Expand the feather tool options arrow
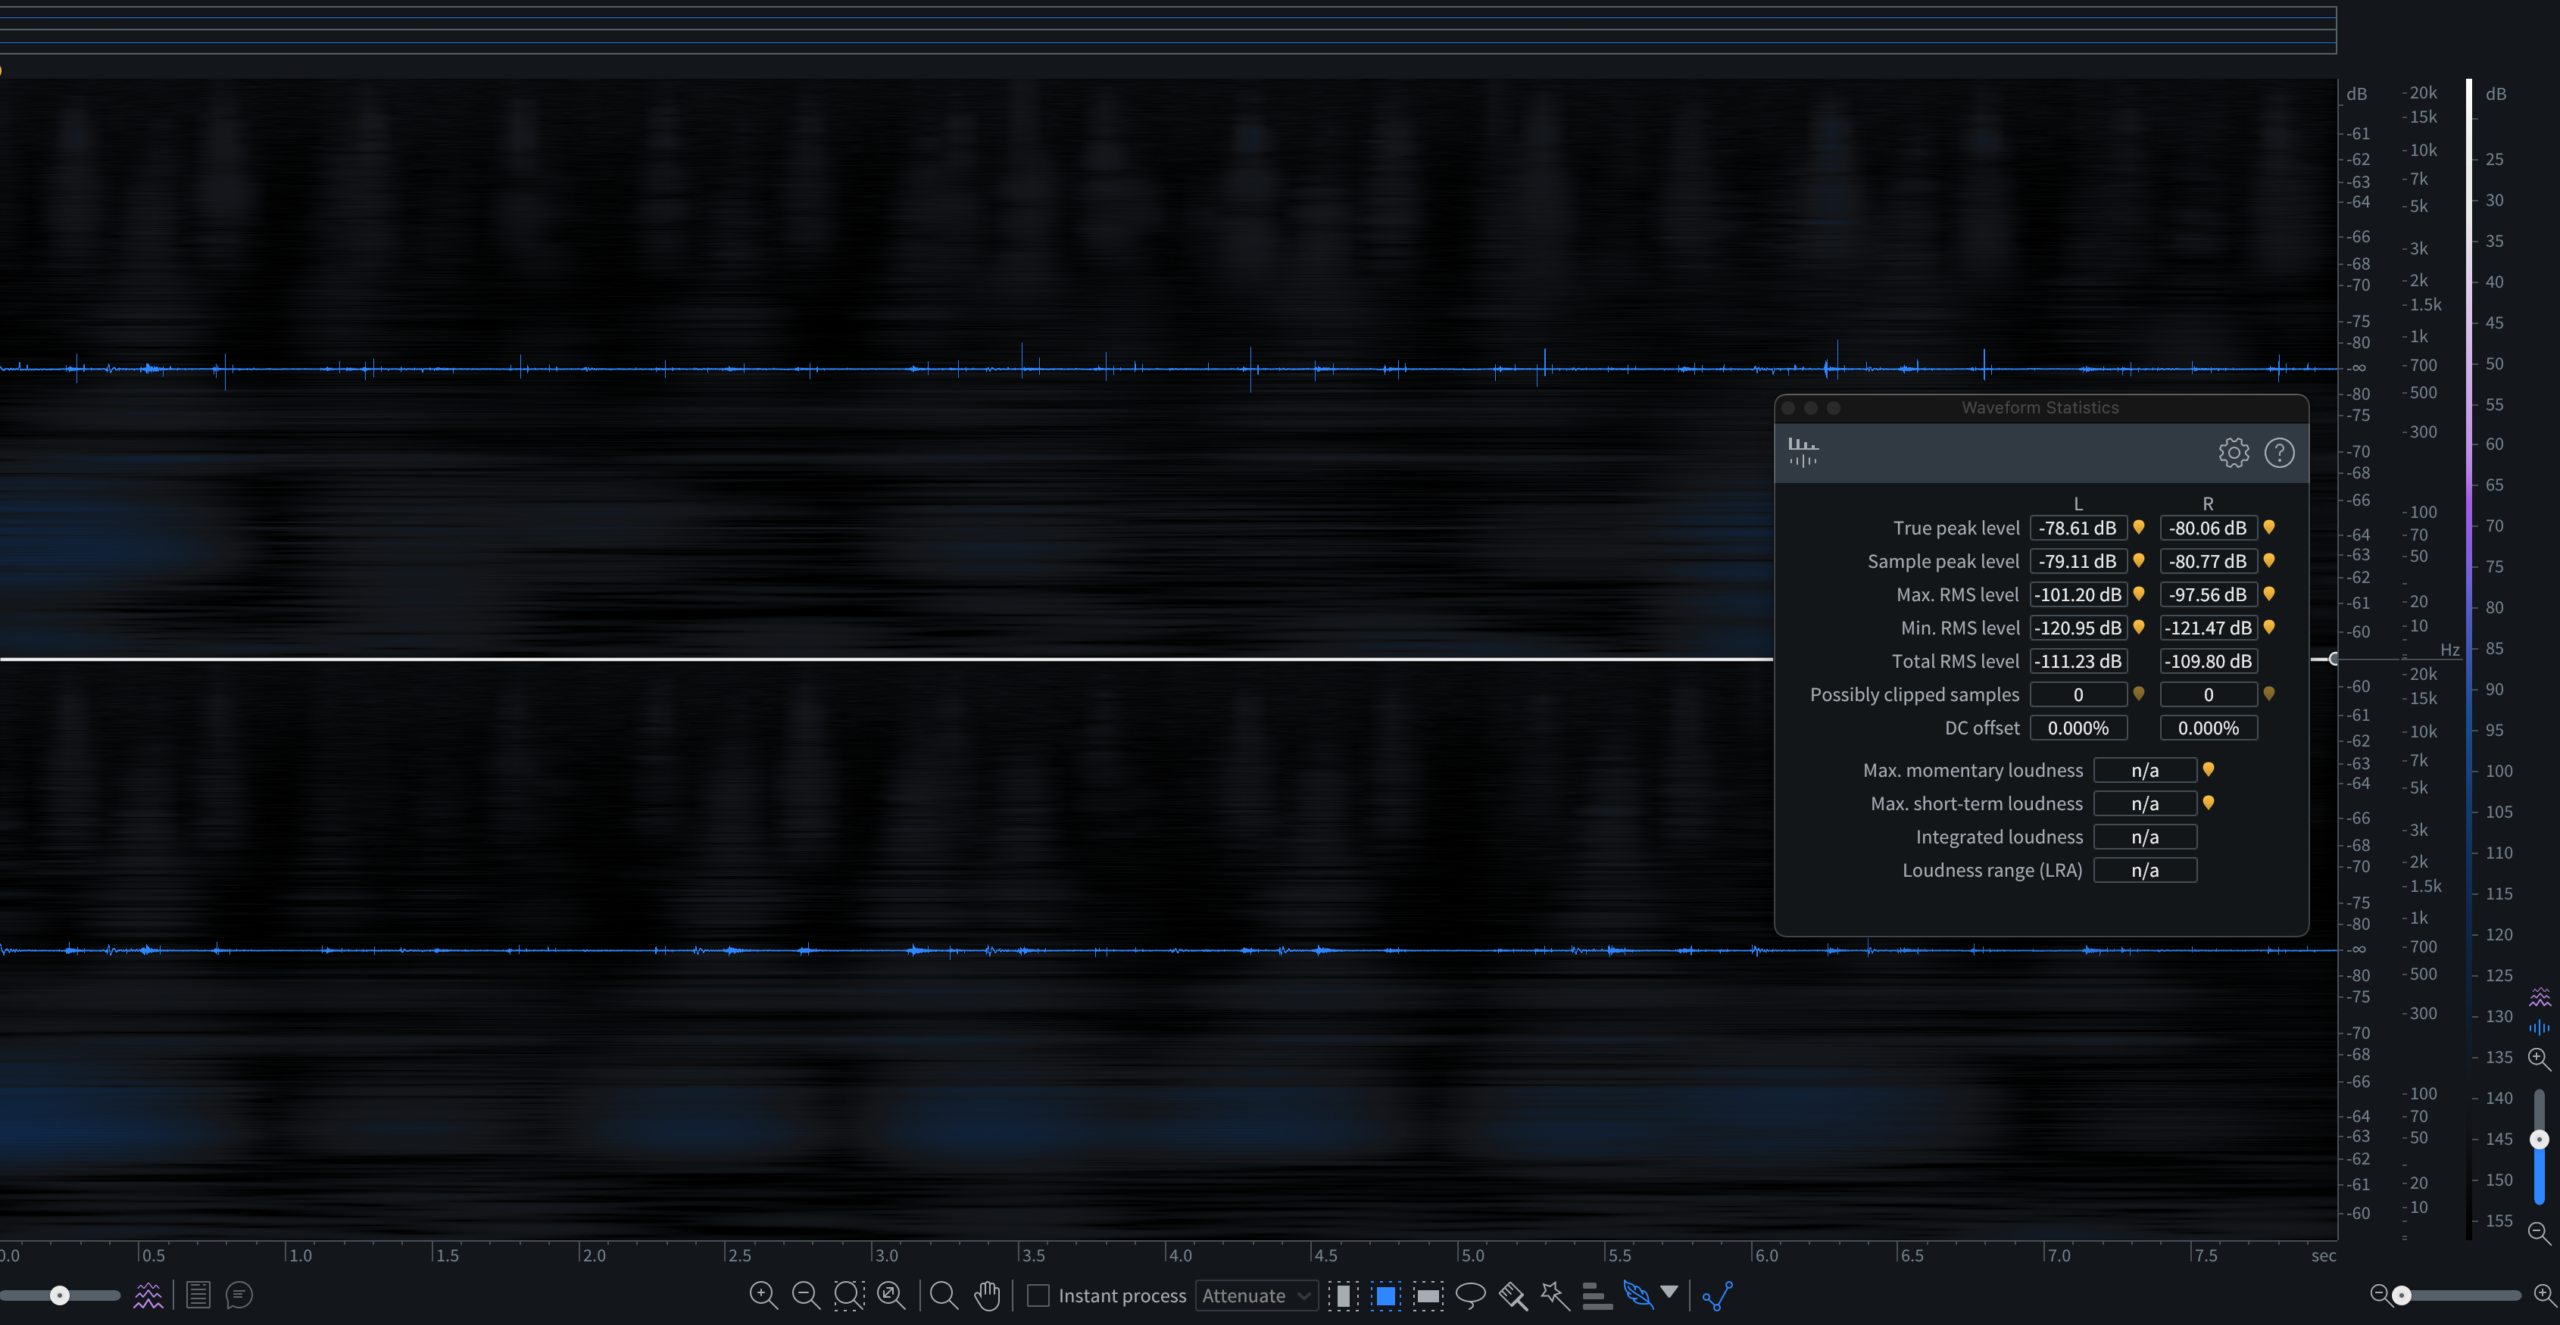 click(1669, 1291)
